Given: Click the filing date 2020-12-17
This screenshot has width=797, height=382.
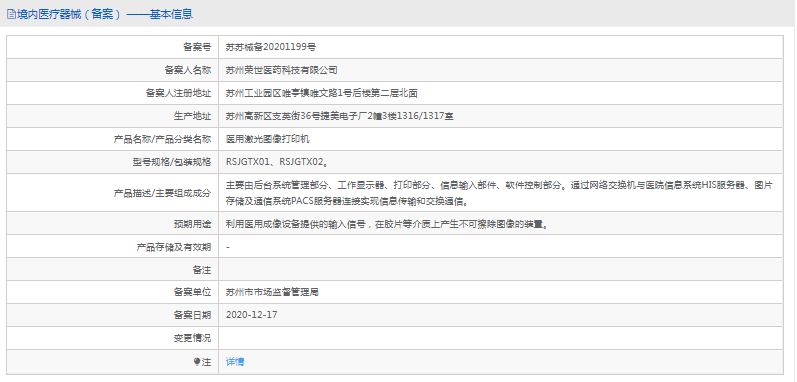Looking at the screenshot, I should [252, 315].
